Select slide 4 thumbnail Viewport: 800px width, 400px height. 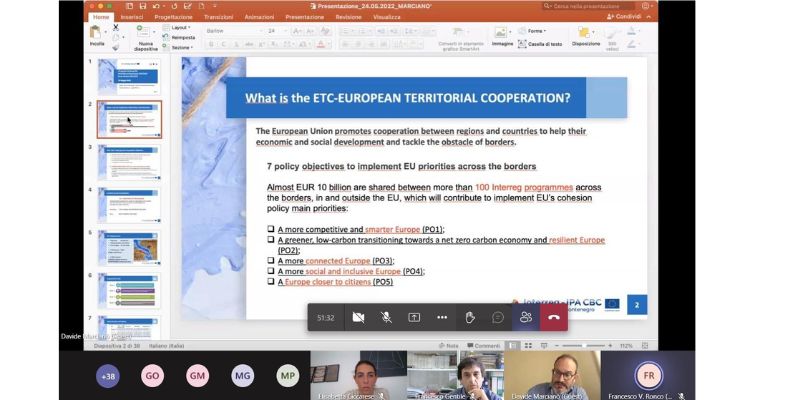[129, 205]
